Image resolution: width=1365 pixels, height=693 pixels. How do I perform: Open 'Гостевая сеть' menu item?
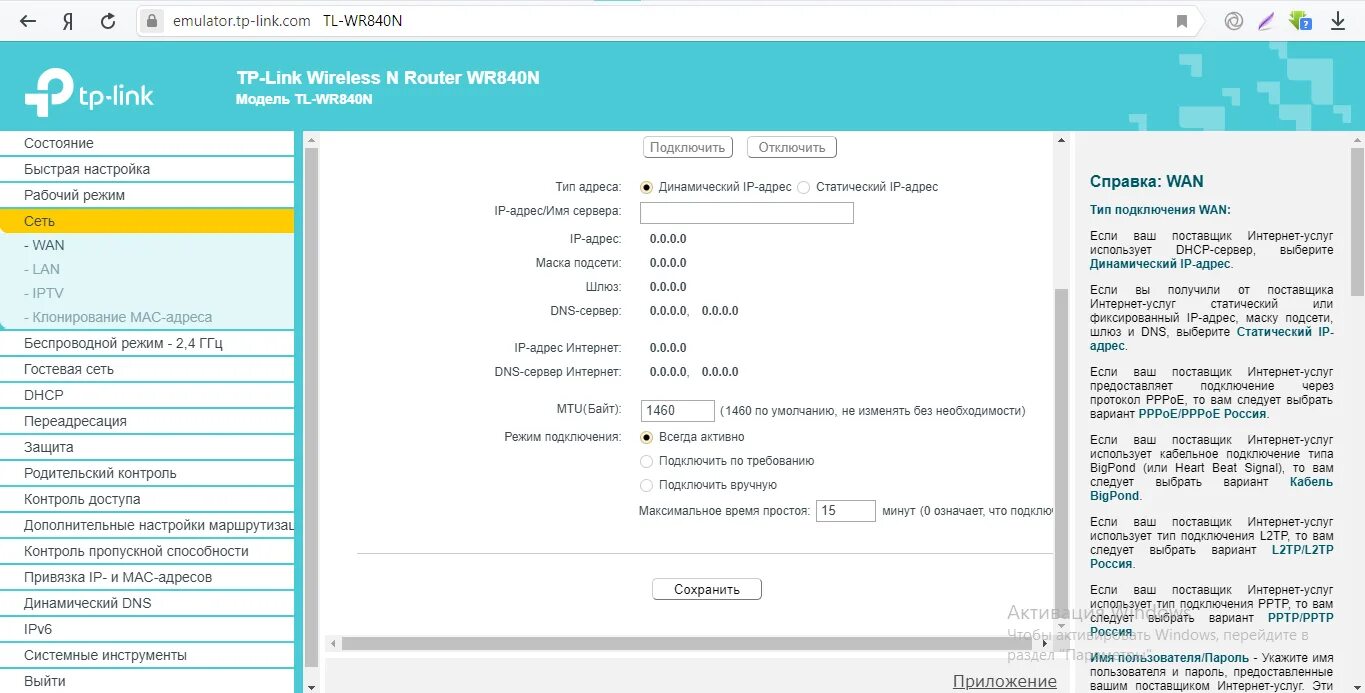click(x=147, y=369)
